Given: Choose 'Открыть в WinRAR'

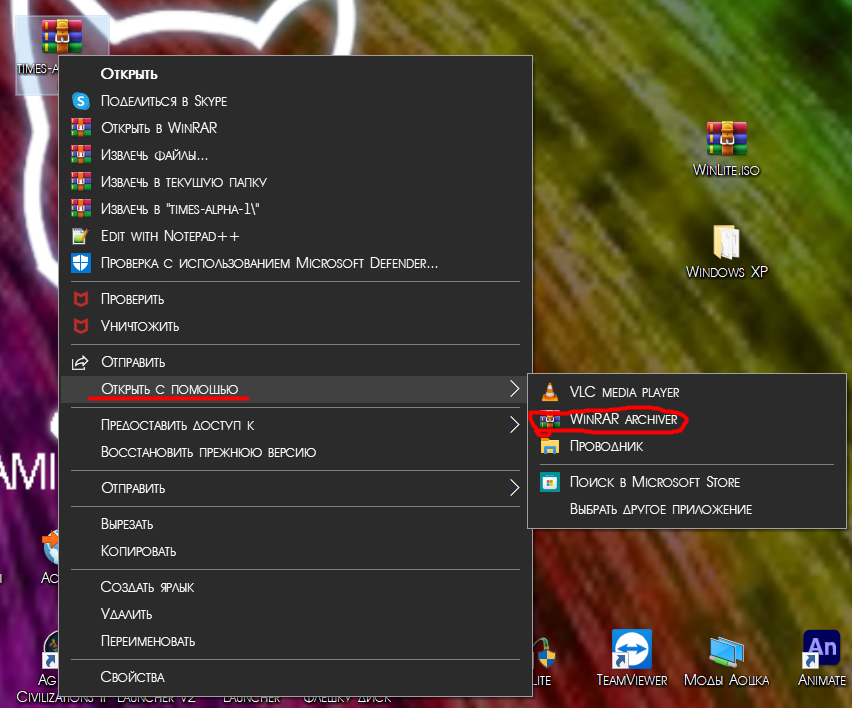Looking at the screenshot, I should click(x=296, y=128).
